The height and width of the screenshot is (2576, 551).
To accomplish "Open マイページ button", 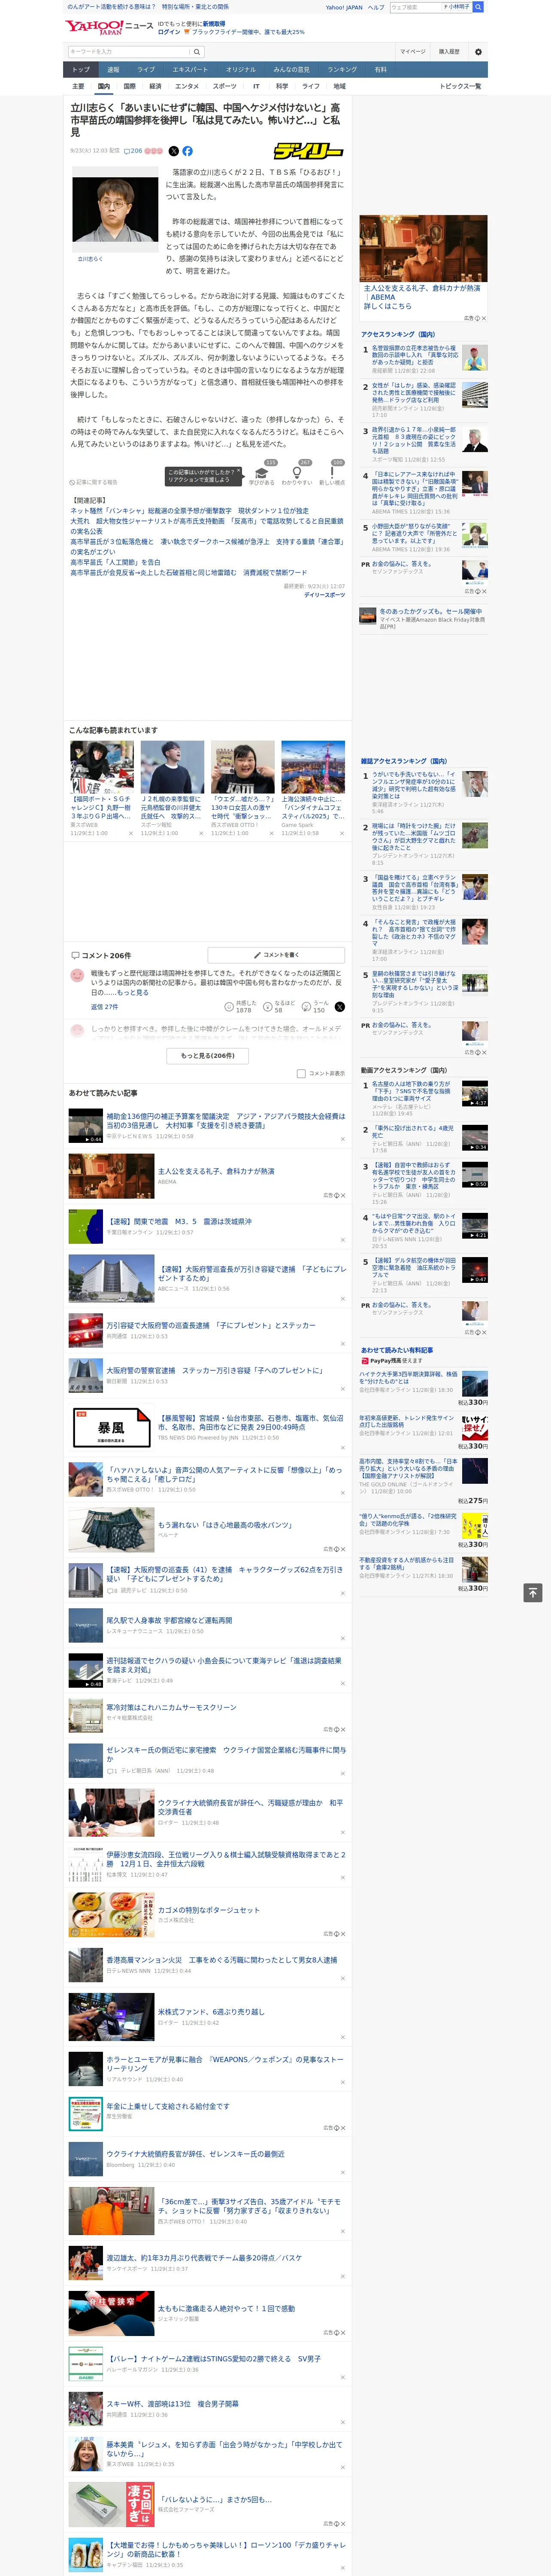I will [x=413, y=52].
